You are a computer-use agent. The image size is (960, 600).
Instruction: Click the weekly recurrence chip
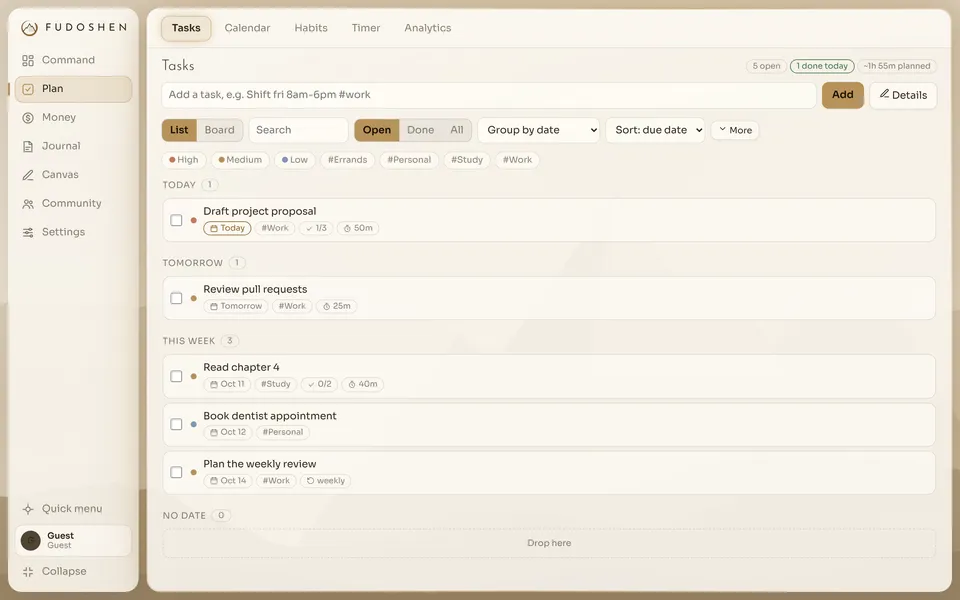pyautogui.click(x=325, y=481)
